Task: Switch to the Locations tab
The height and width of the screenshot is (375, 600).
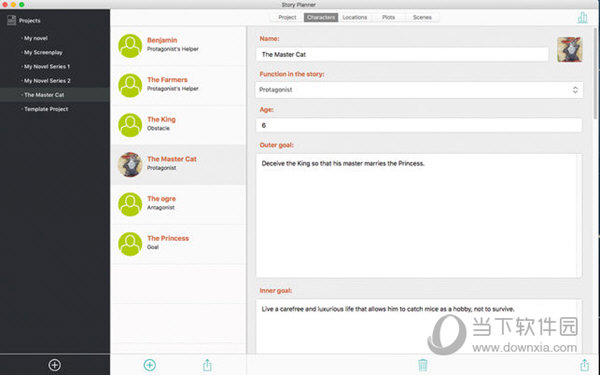Action: pos(355,18)
